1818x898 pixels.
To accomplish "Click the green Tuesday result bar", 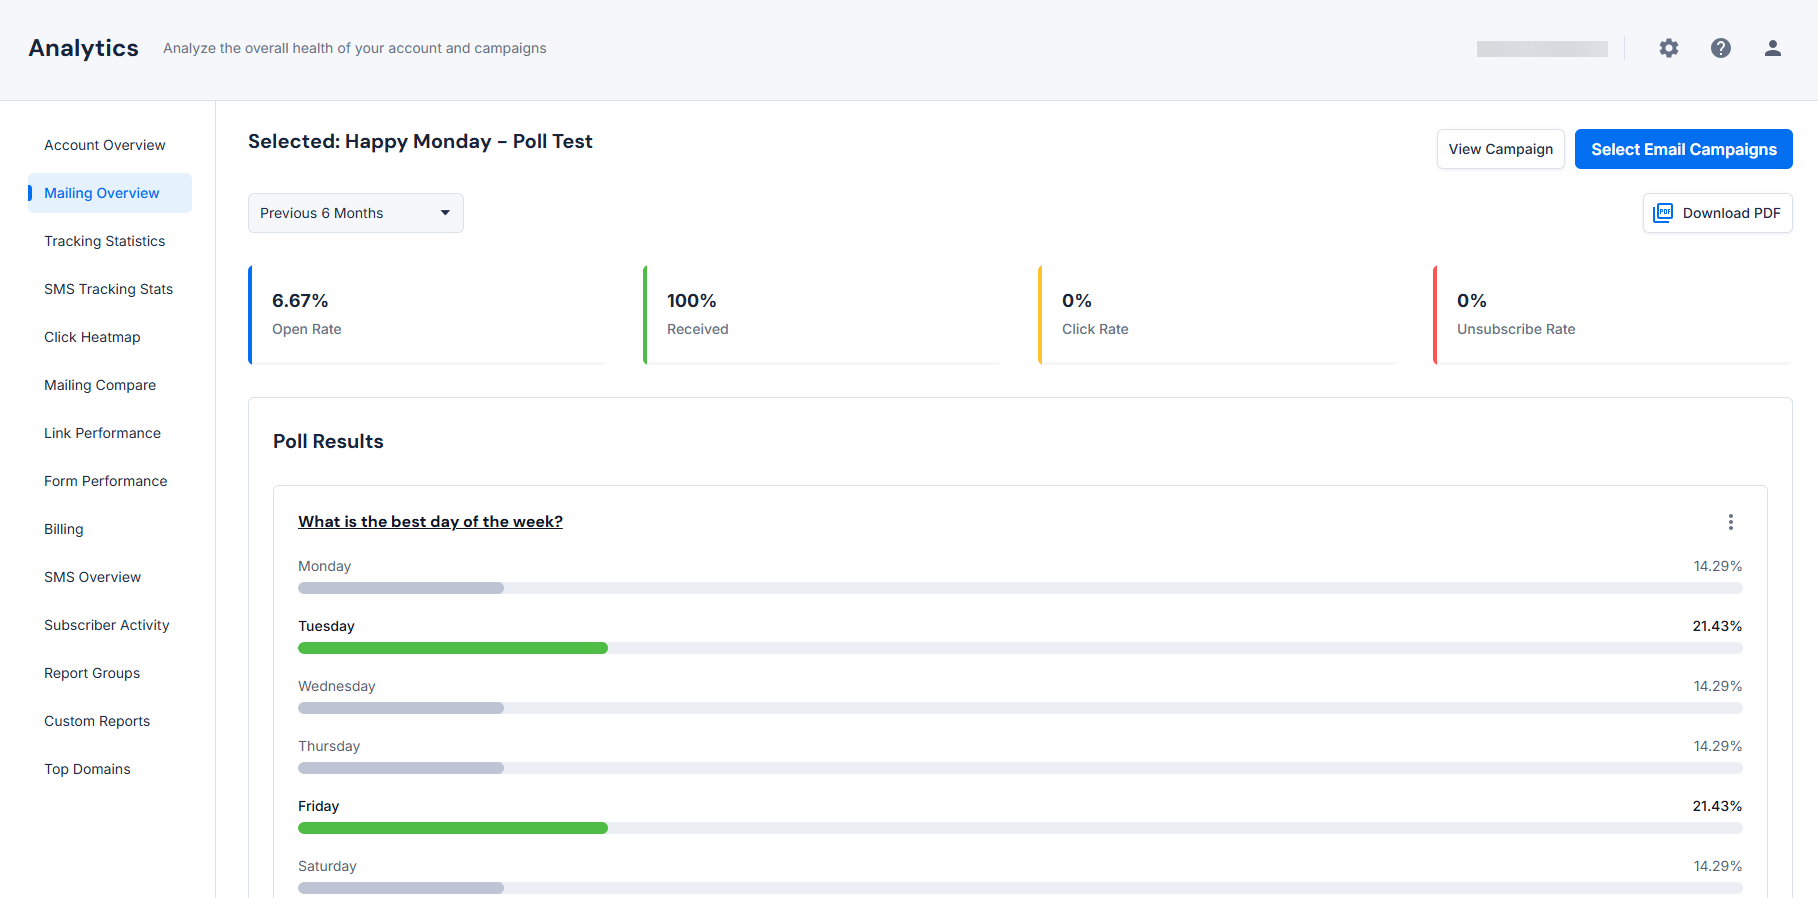I will [453, 648].
